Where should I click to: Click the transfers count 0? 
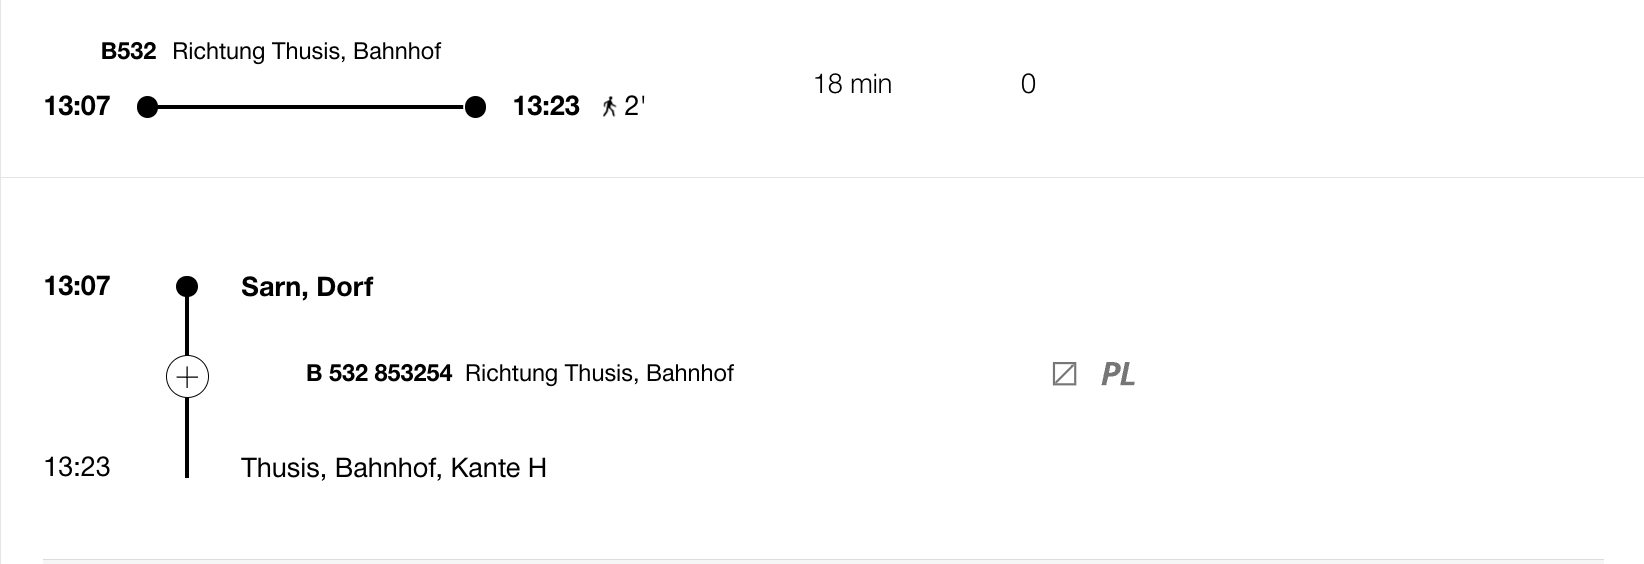tap(1028, 84)
